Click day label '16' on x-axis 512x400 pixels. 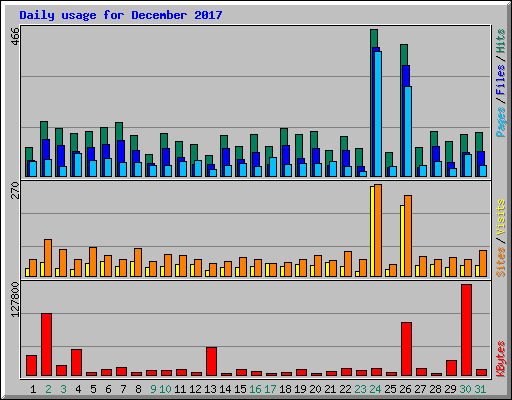point(255,389)
